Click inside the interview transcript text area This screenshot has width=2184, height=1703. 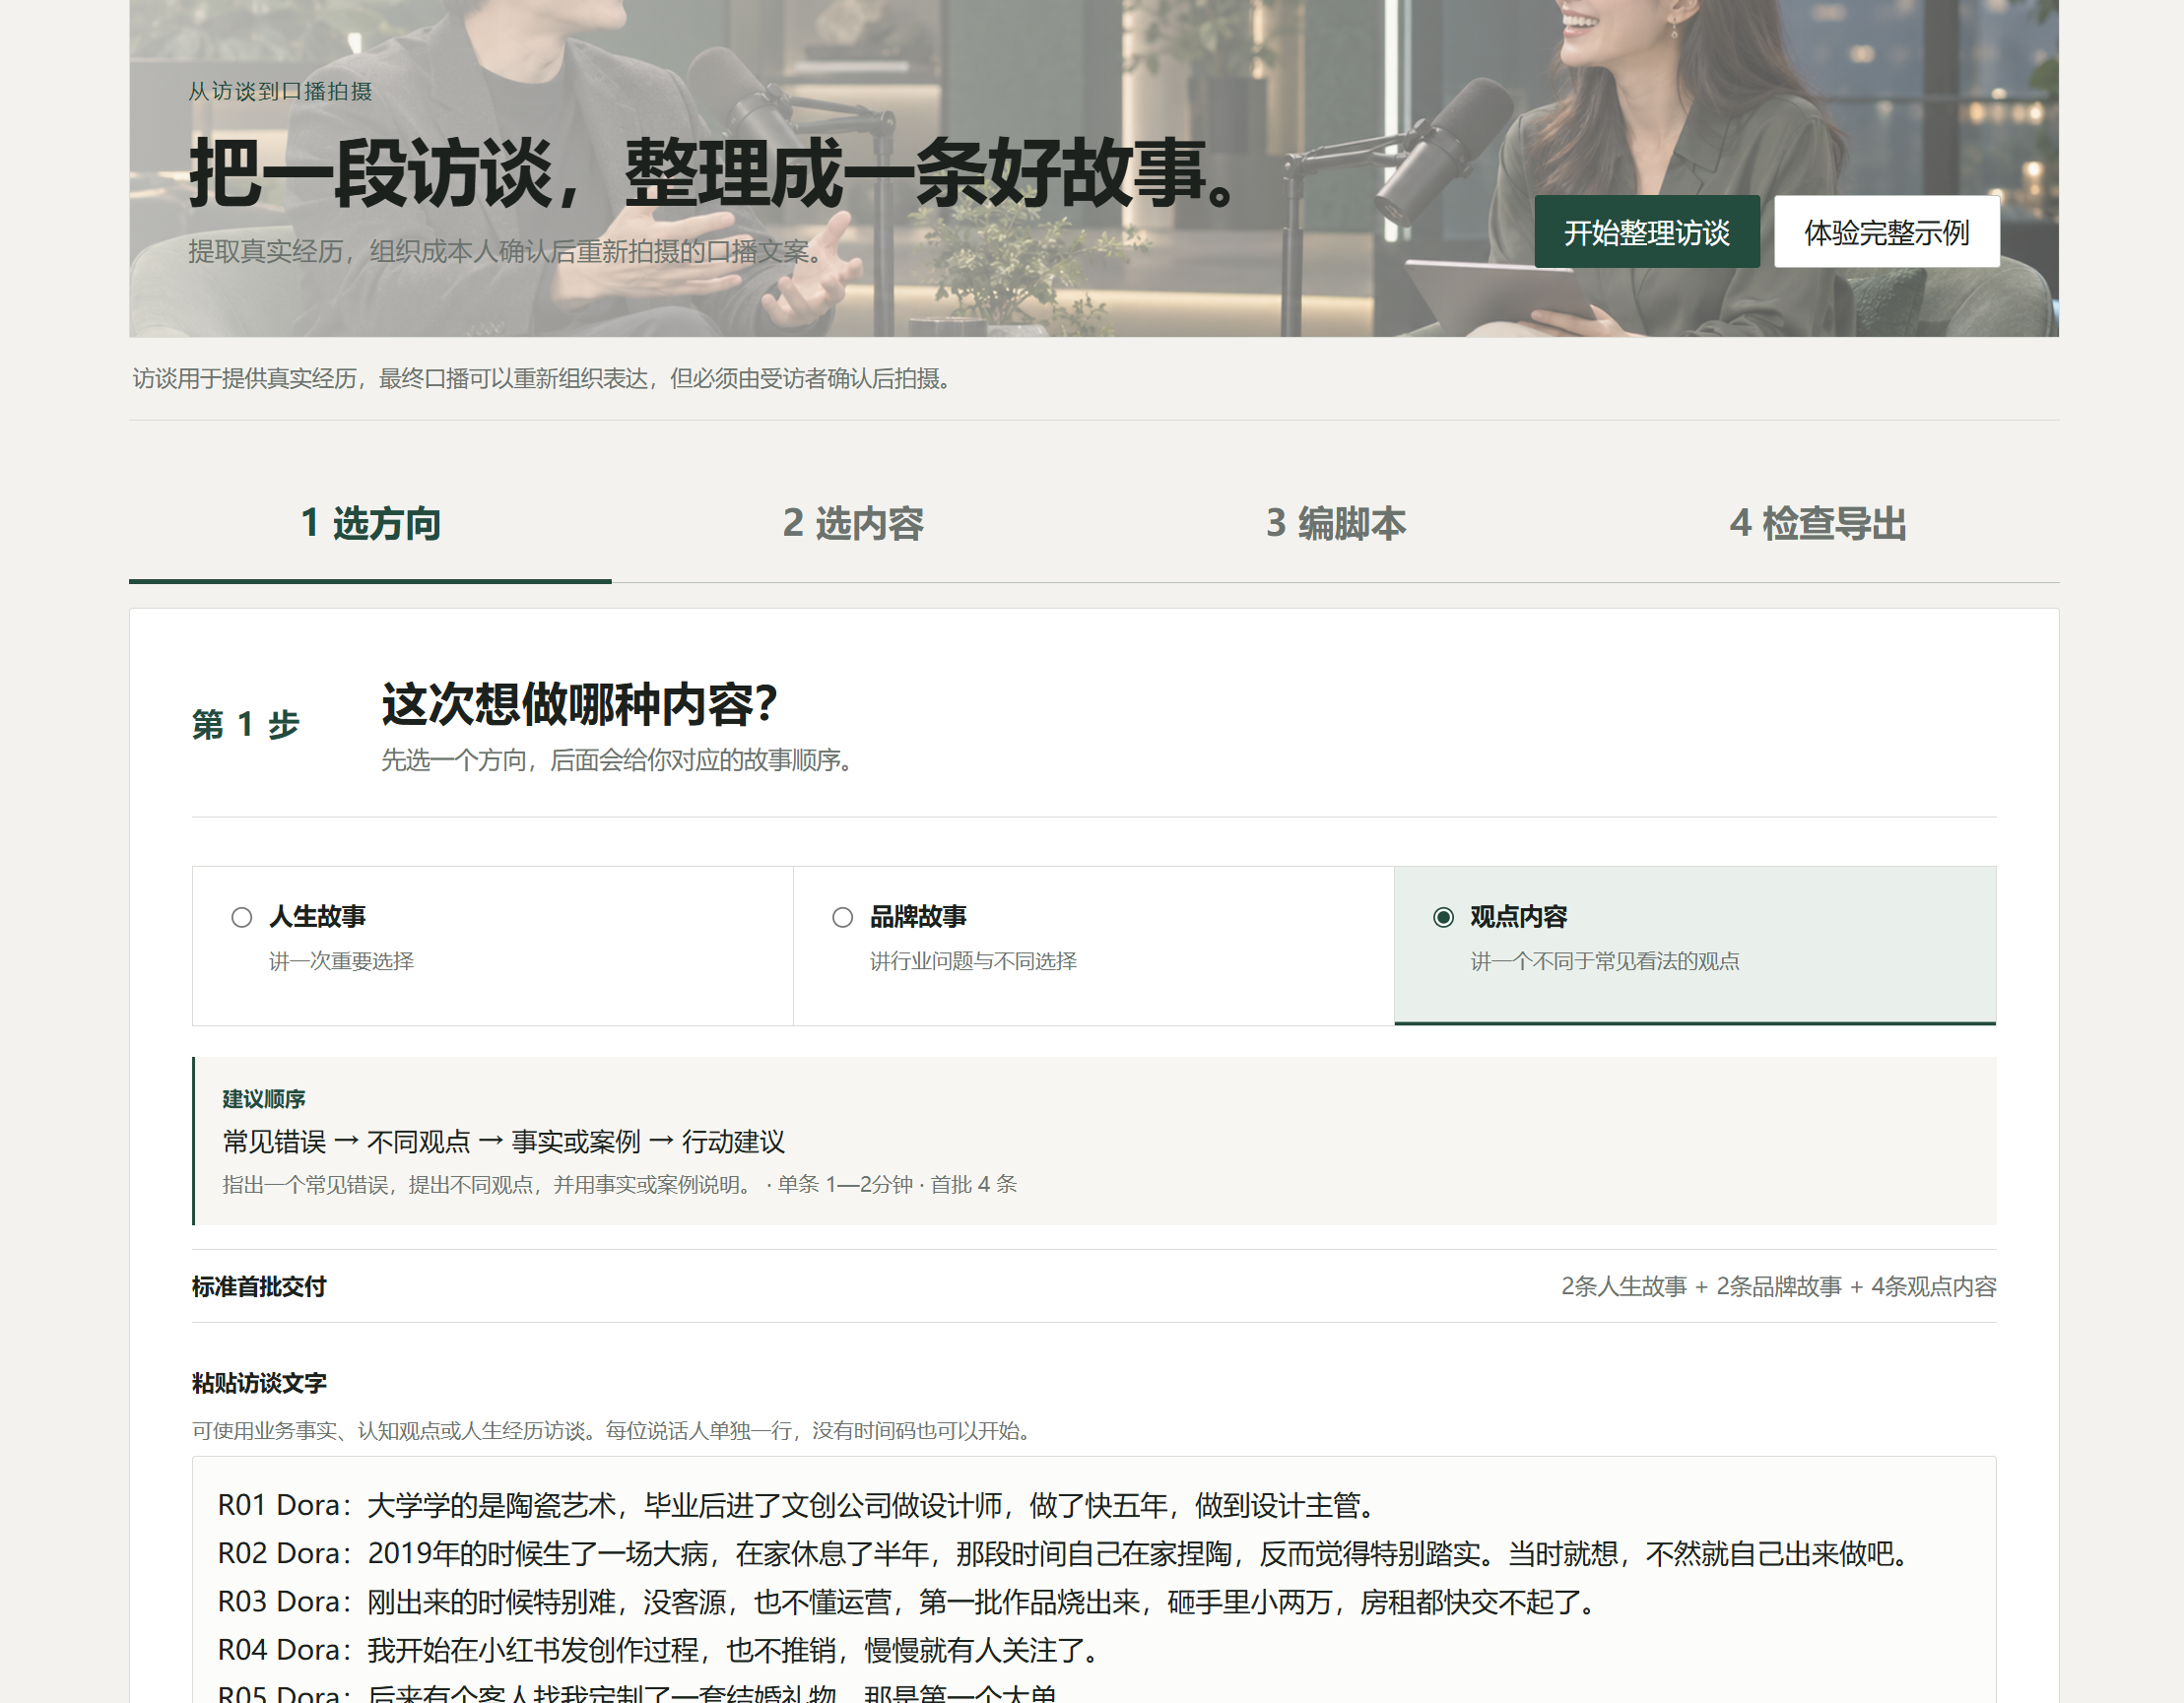tap(1094, 1581)
